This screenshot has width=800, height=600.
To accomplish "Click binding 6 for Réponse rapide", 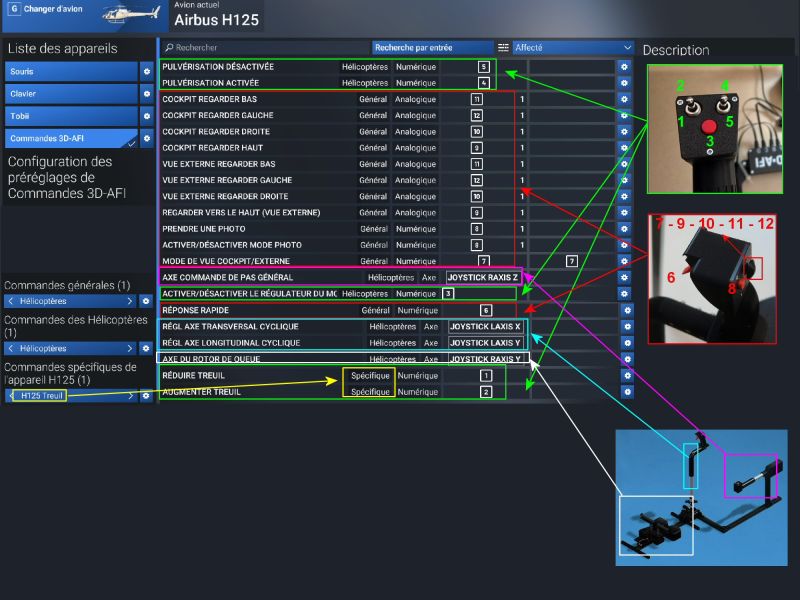I will coord(486,310).
